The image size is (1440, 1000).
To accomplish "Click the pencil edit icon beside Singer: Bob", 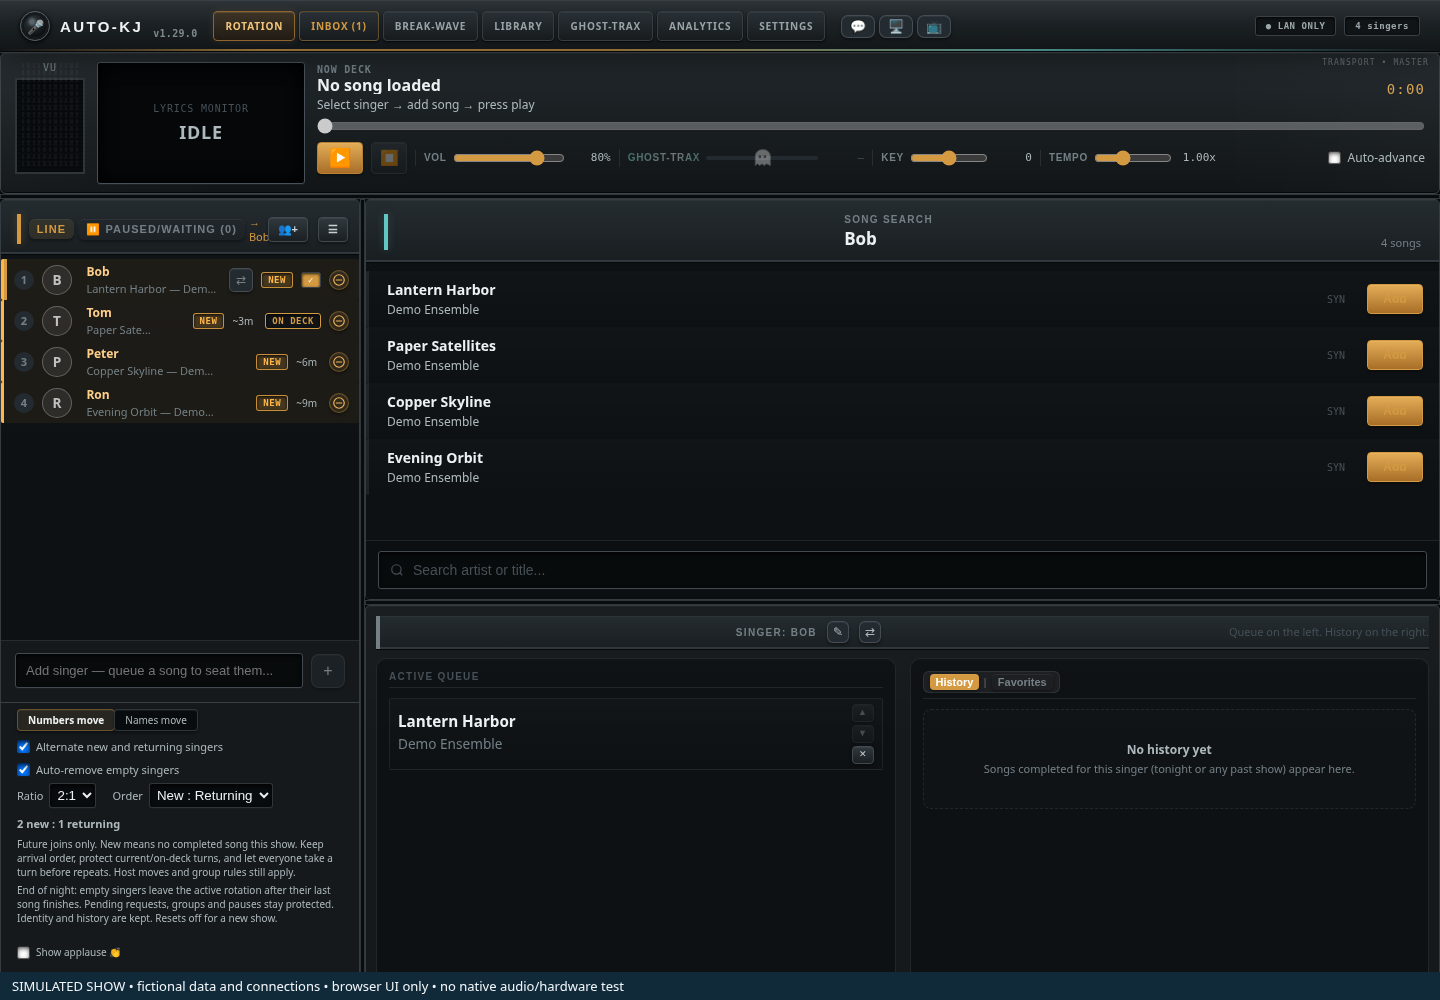I will (x=838, y=632).
